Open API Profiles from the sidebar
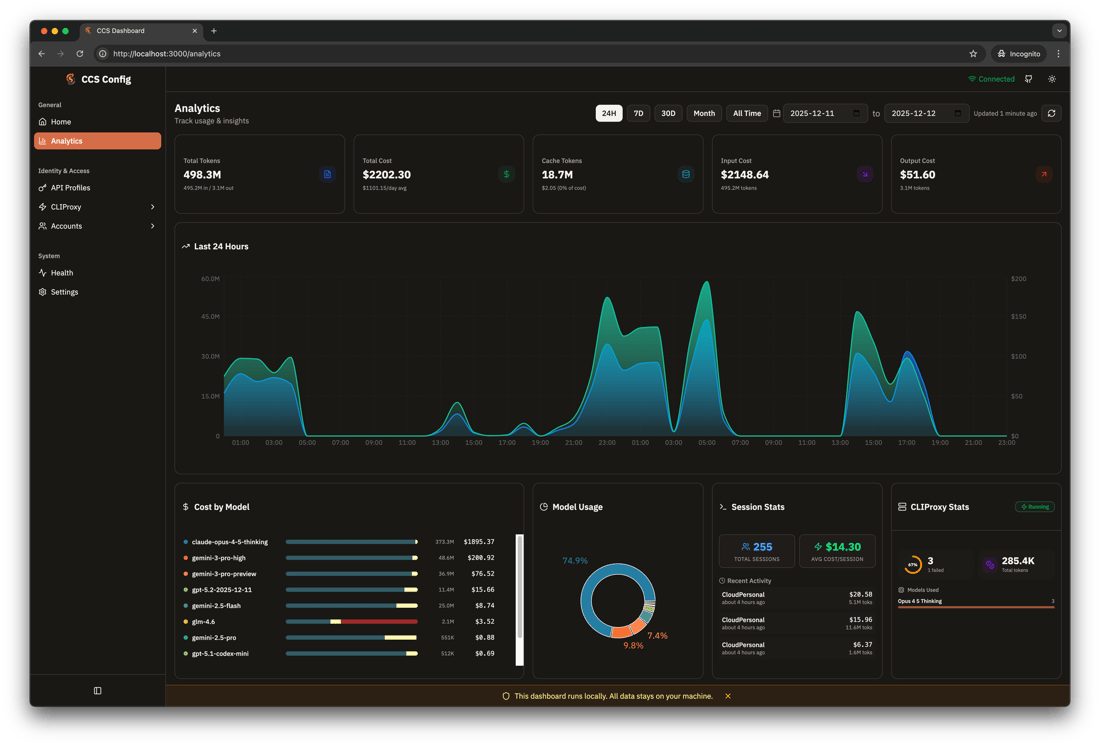 click(98, 188)
